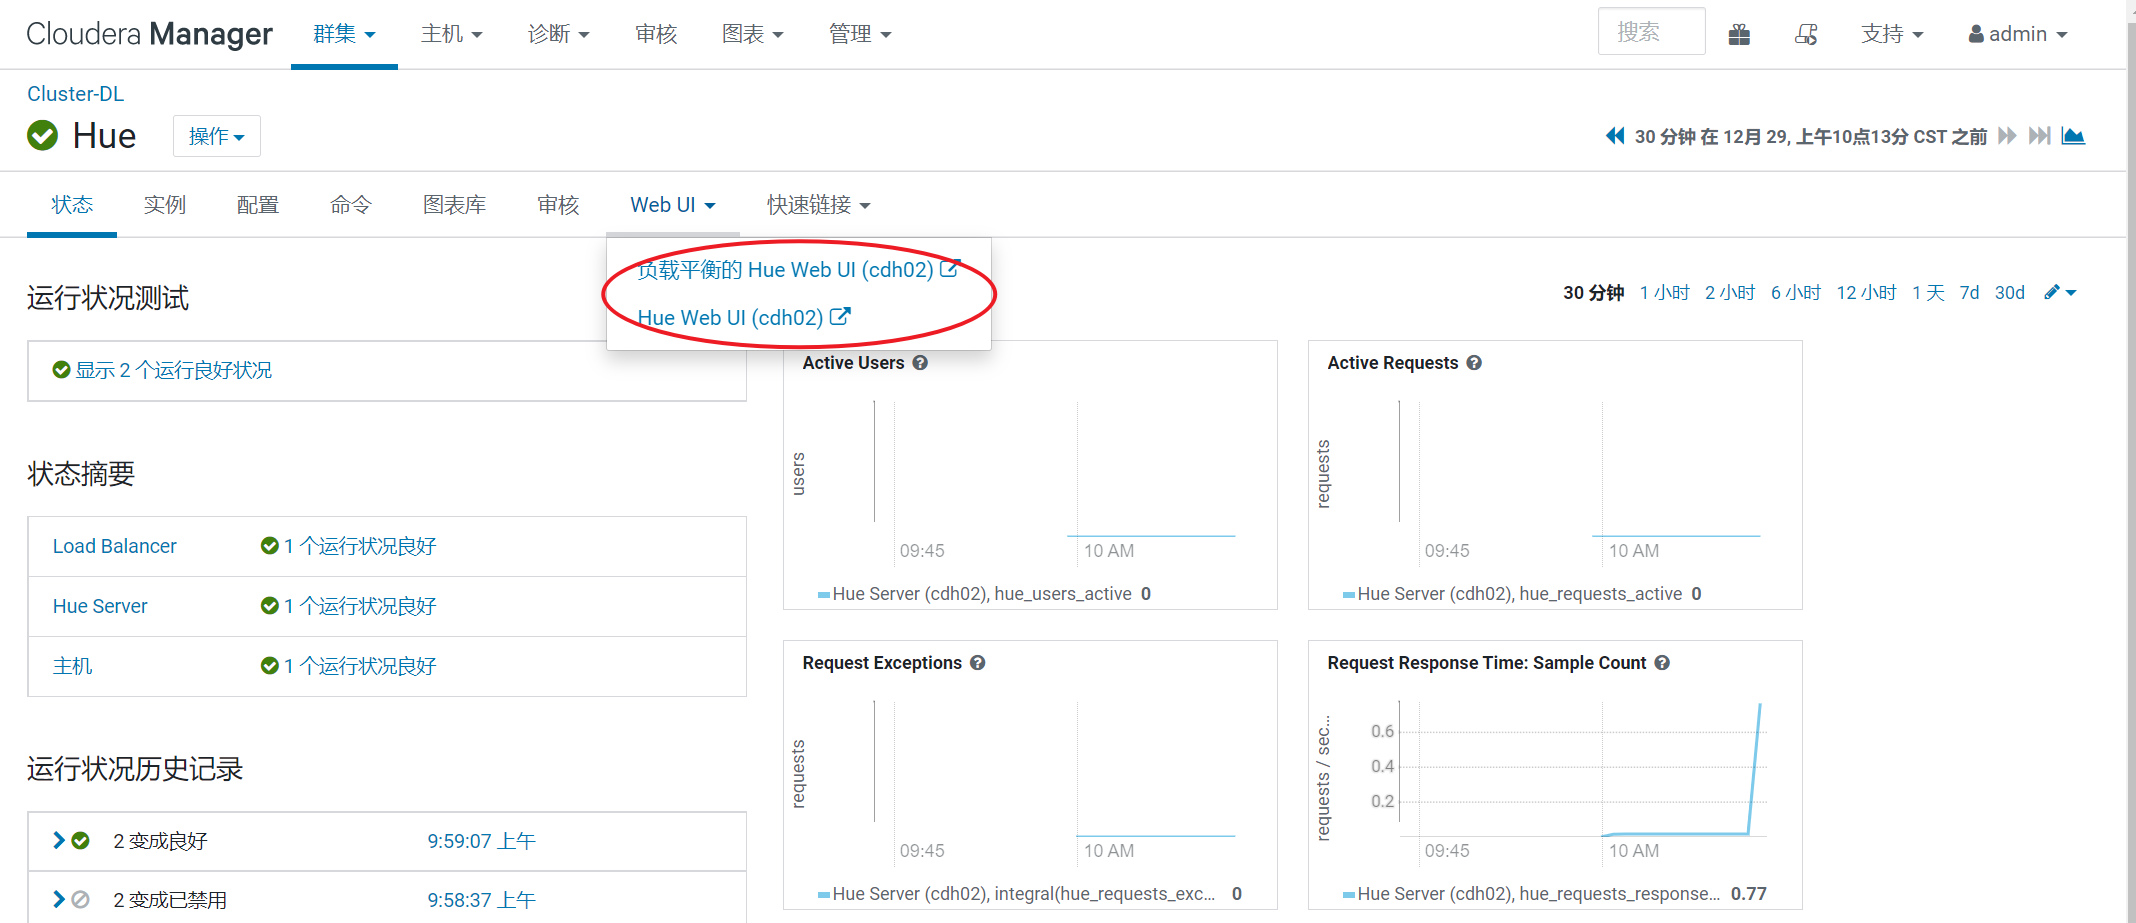Open the 图表 dropdown menu

coord(752,34)
